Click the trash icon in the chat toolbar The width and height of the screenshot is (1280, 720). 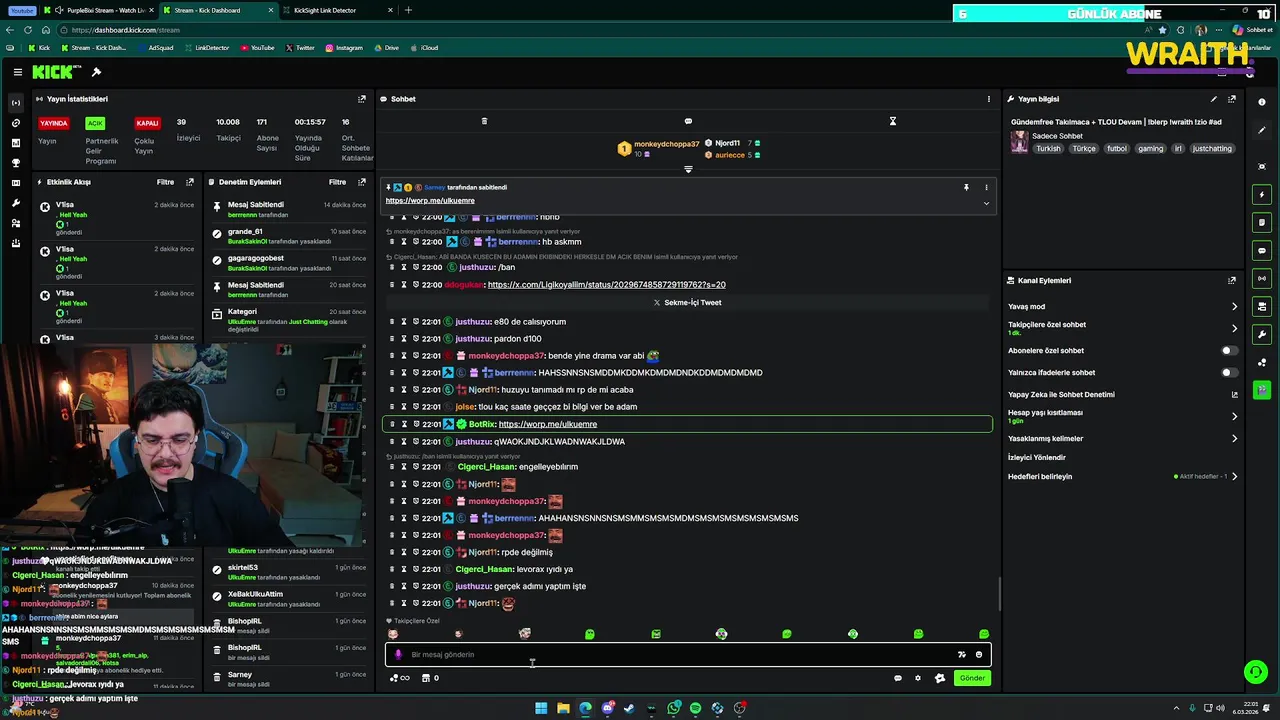point(484,121)
